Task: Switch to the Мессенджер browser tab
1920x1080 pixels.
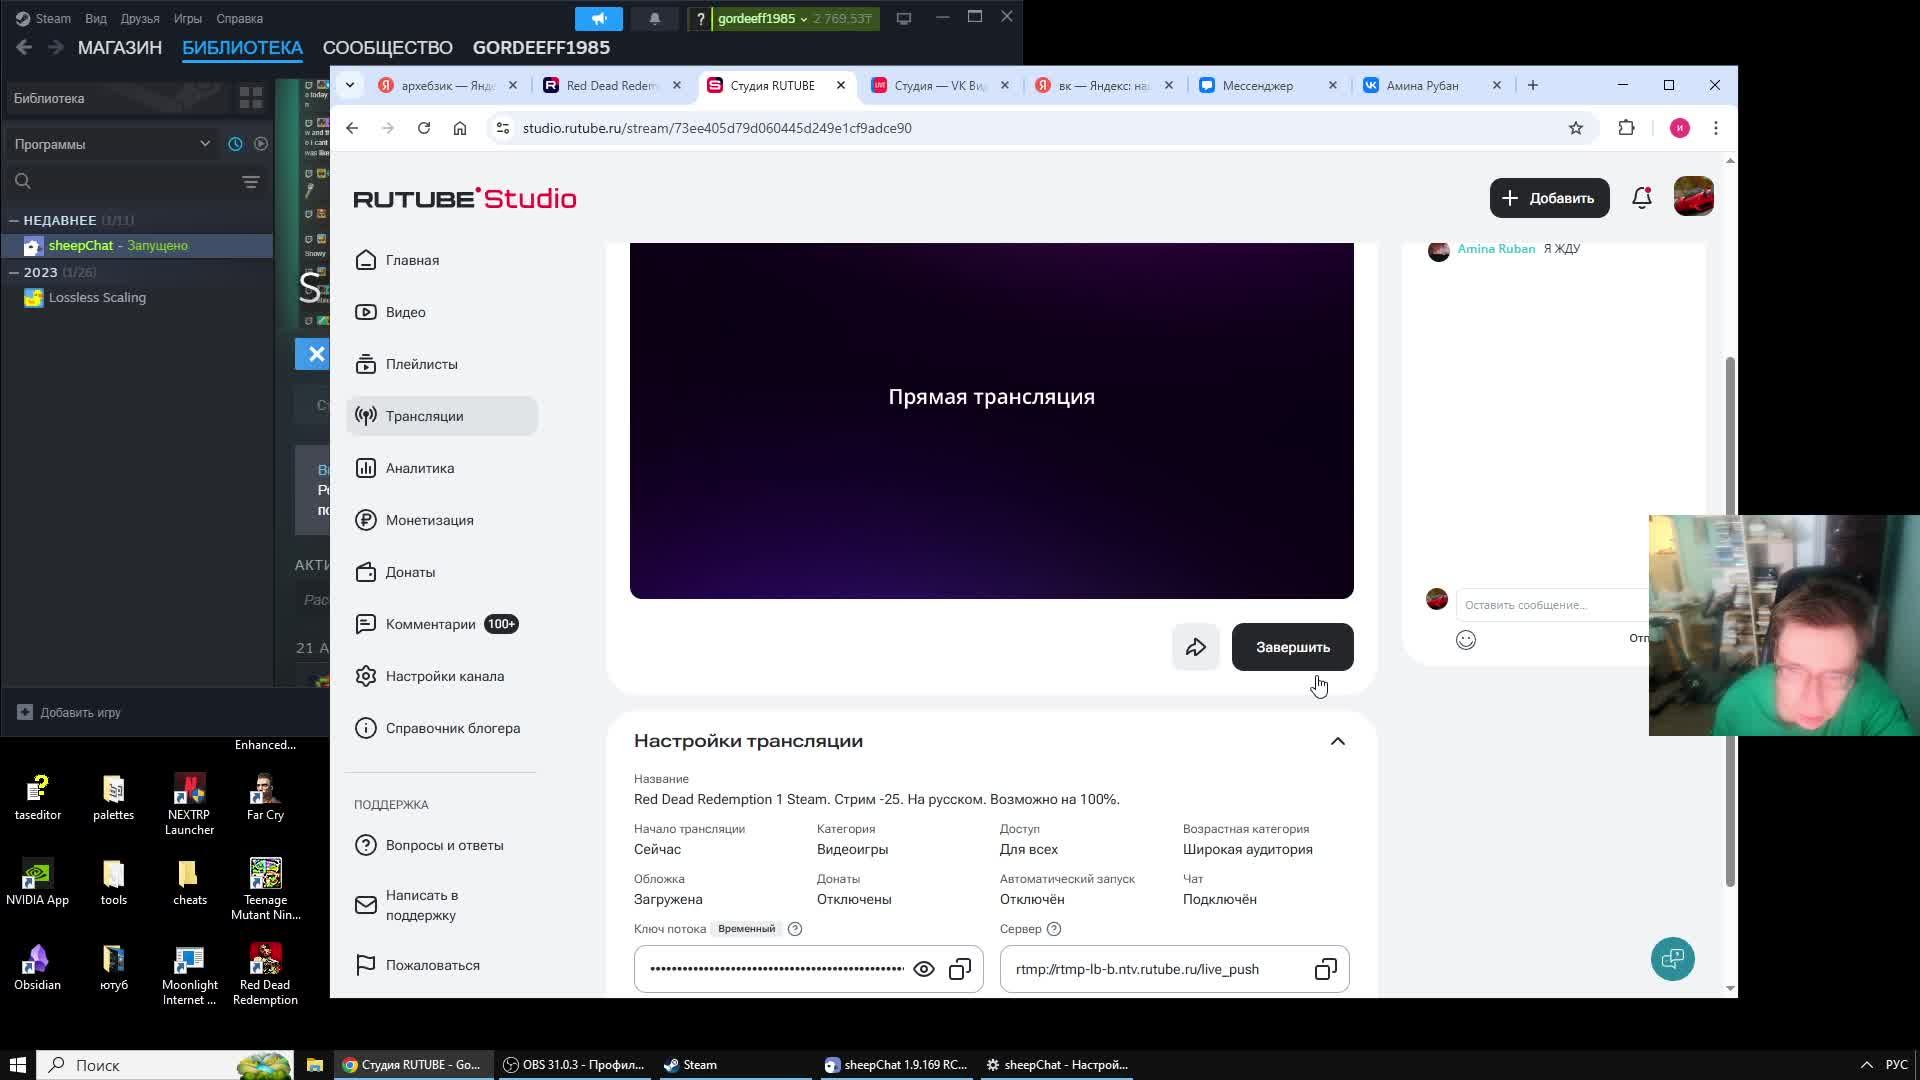Action: [1257, 85]
